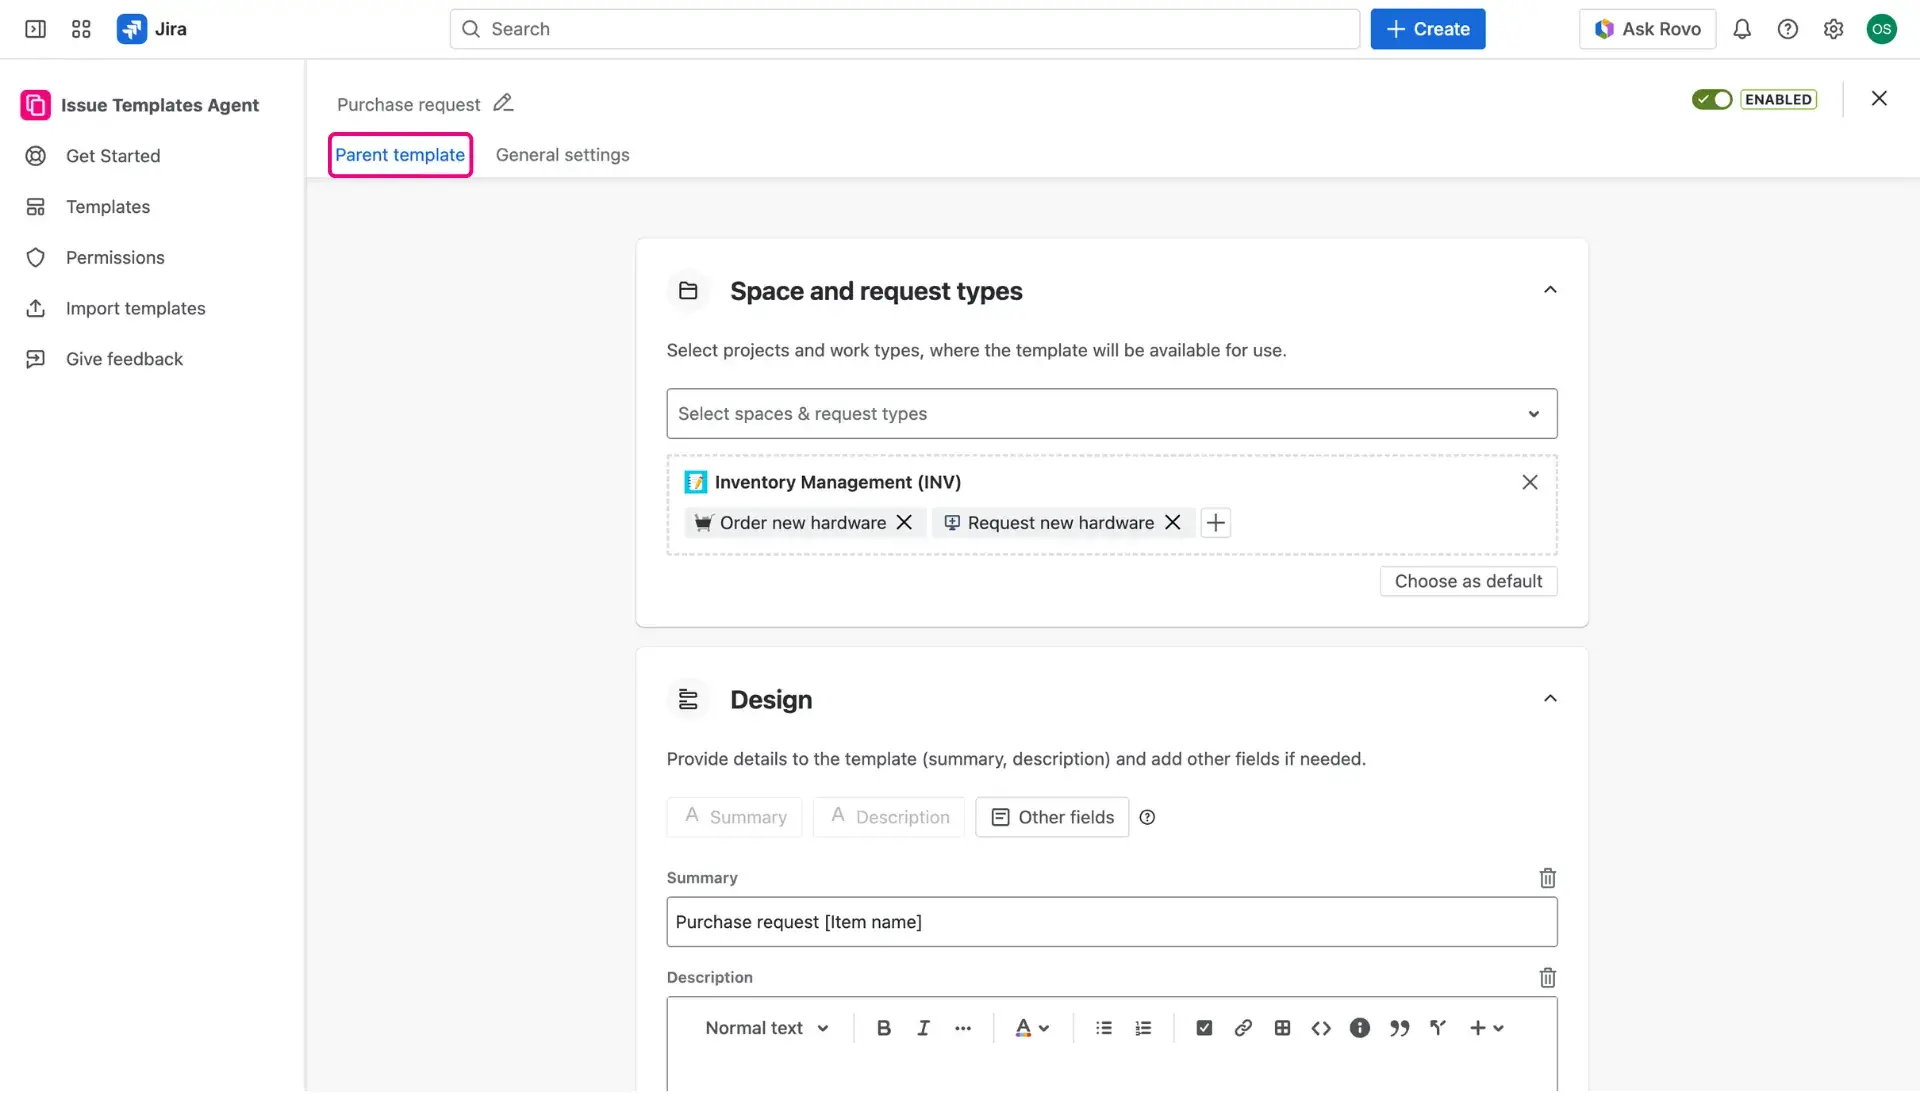Insert a code block in description toolbar
The width and height of the screenshot is (1920, 1094).
(1320, 1027)
